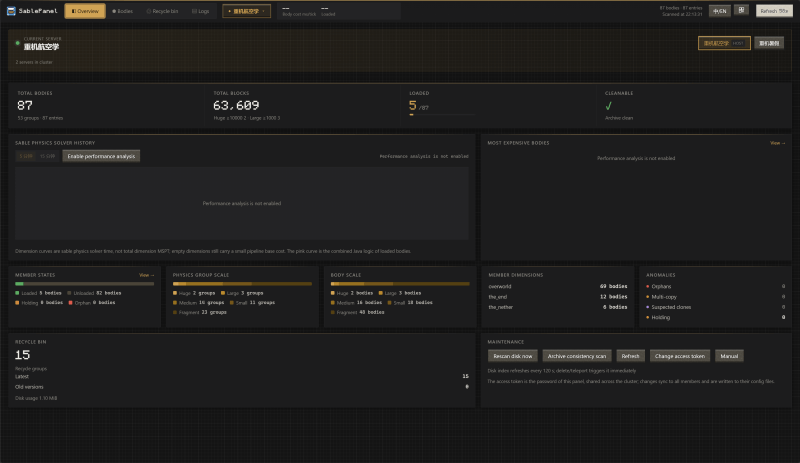Viewport: 800px width, 463px height.
Task: Click the Recycle Bin count 15
Action: [x=22, y=355]
